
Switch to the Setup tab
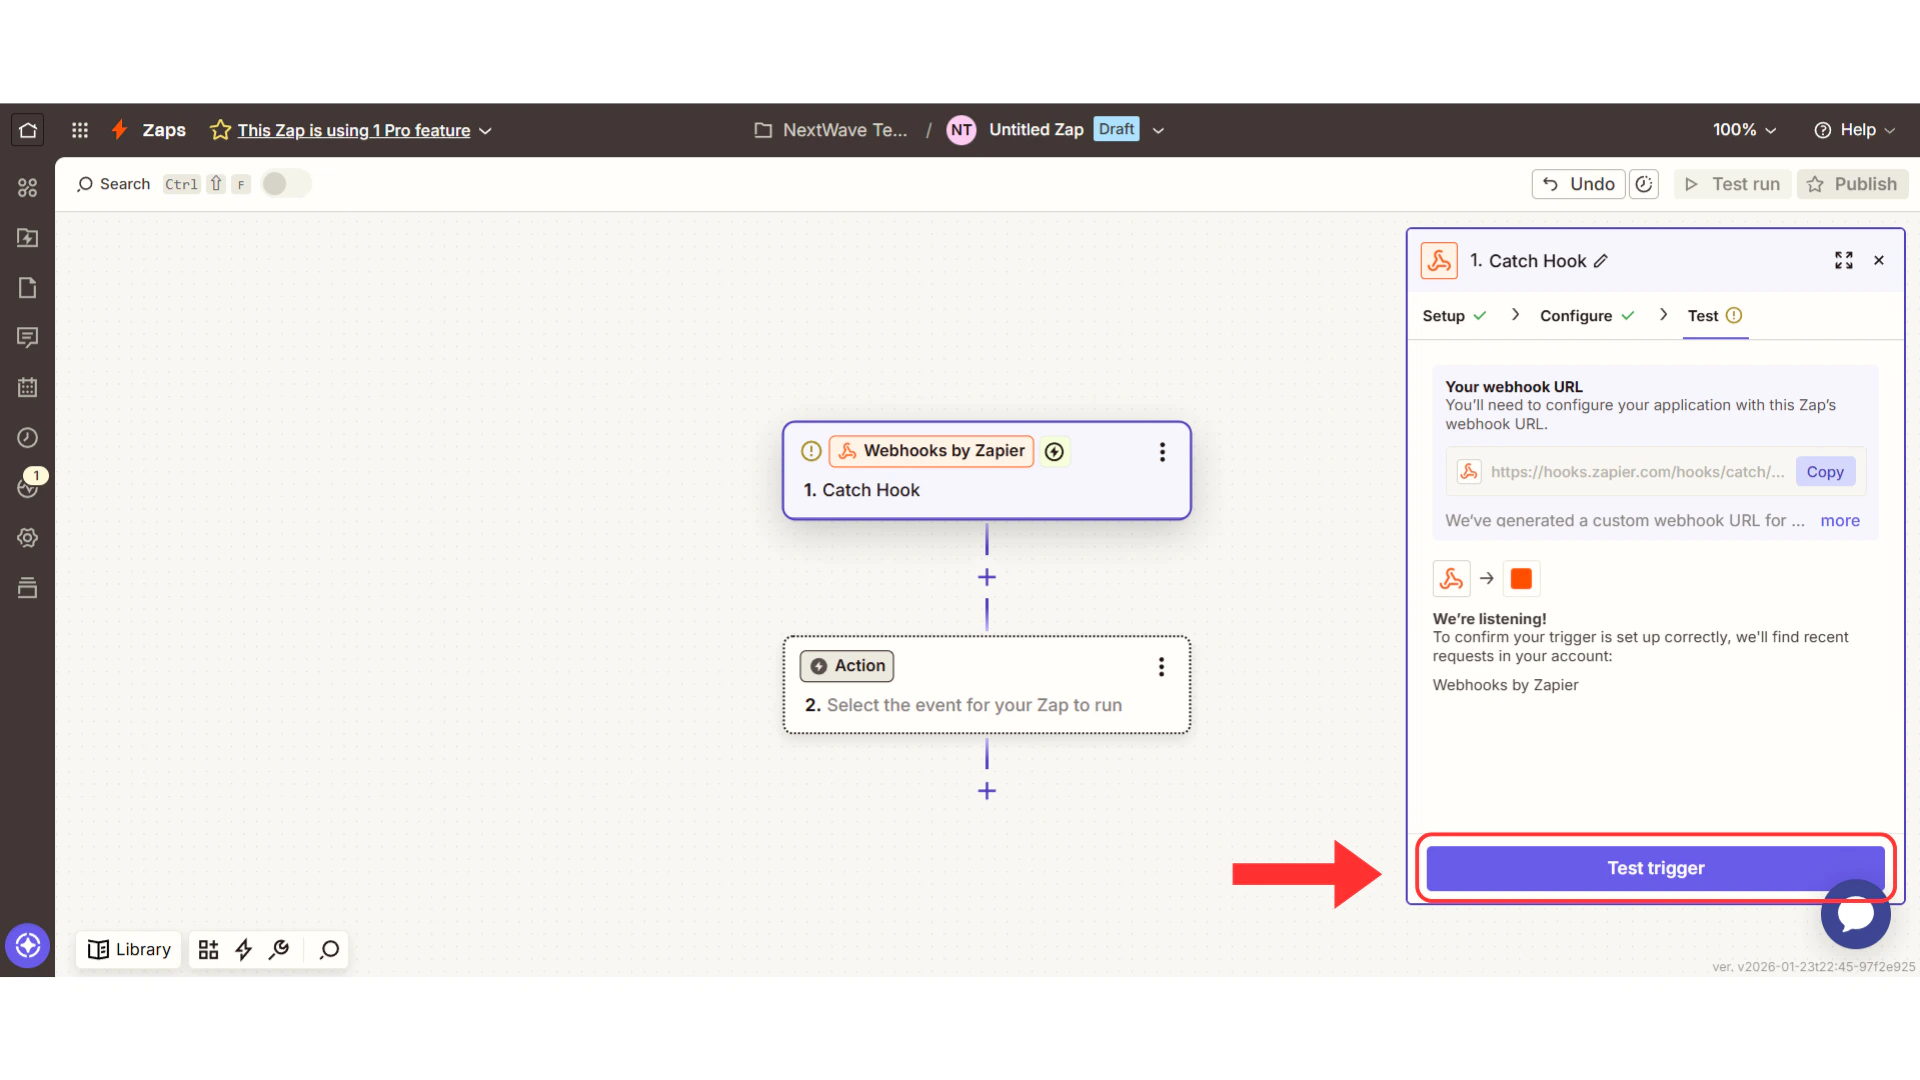point(1444,315)
